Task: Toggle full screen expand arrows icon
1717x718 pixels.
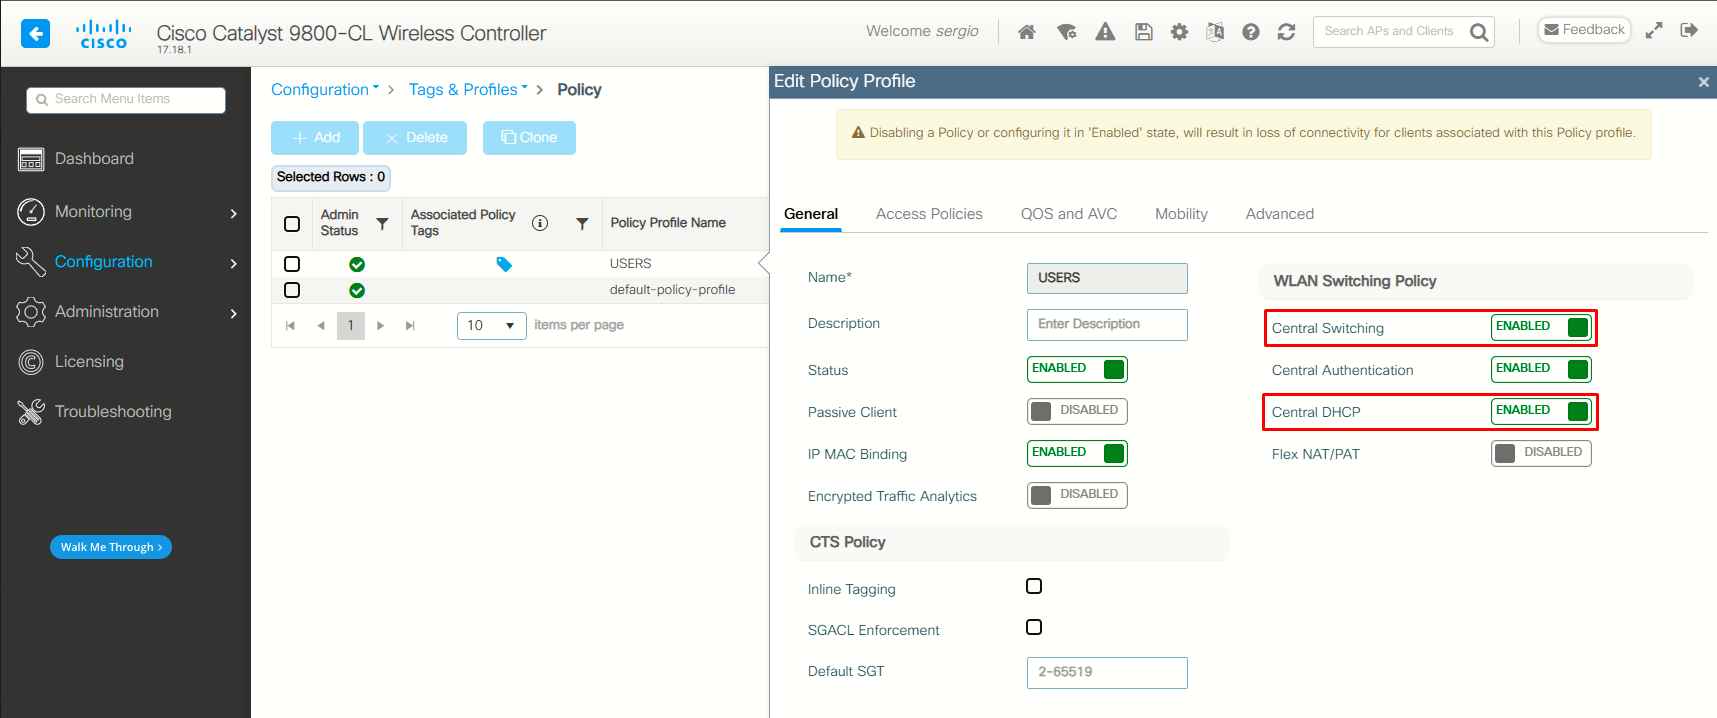Action: 1654,30
